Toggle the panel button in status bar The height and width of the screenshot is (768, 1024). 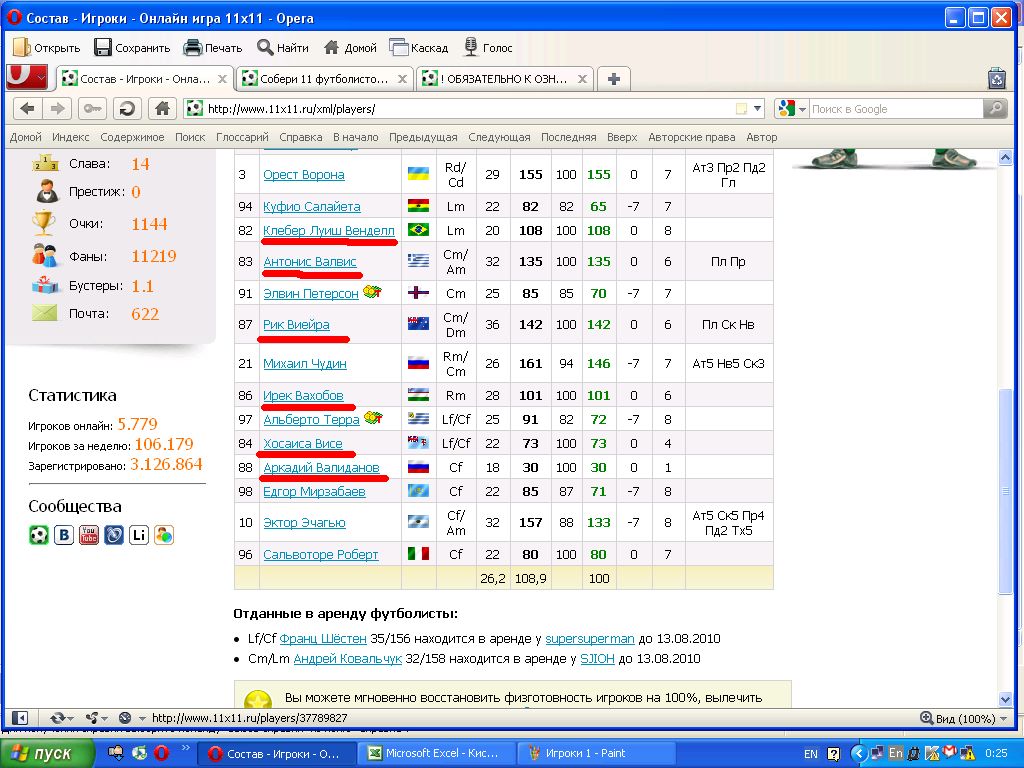pyautogui.click(x=19, y=718)
